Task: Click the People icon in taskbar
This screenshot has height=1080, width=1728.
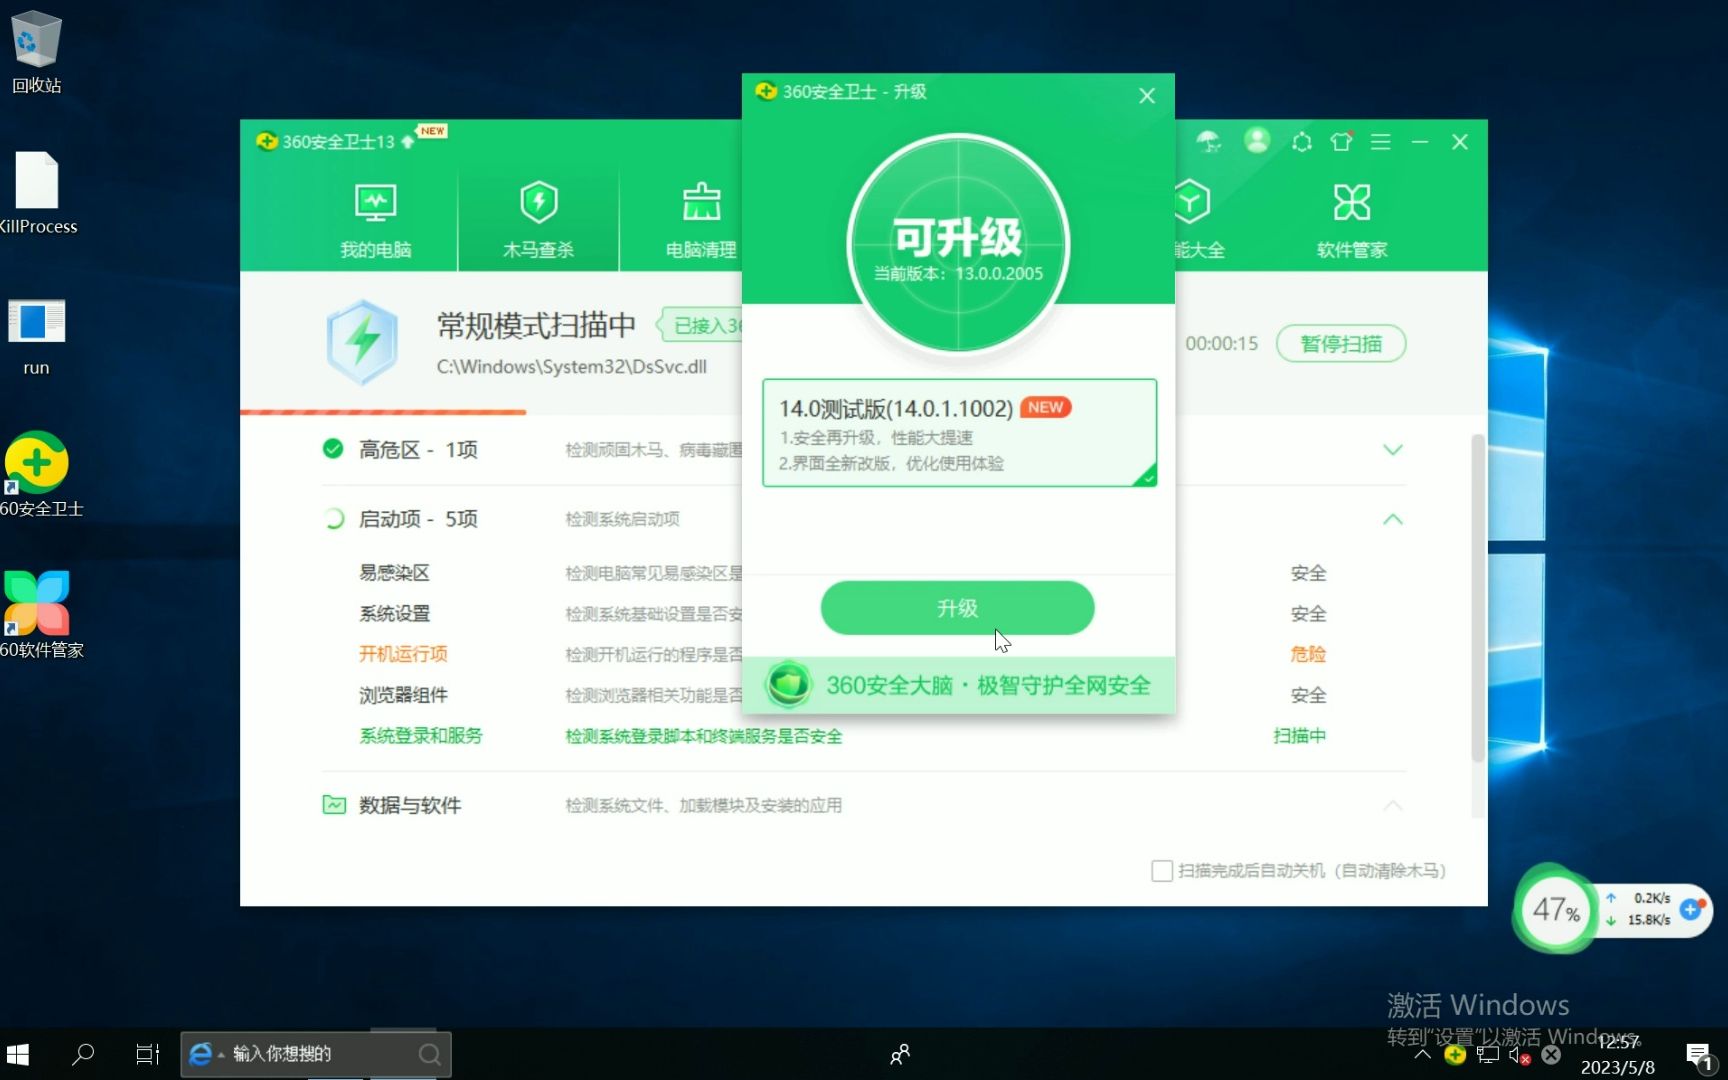Action: coord(900,1054)
